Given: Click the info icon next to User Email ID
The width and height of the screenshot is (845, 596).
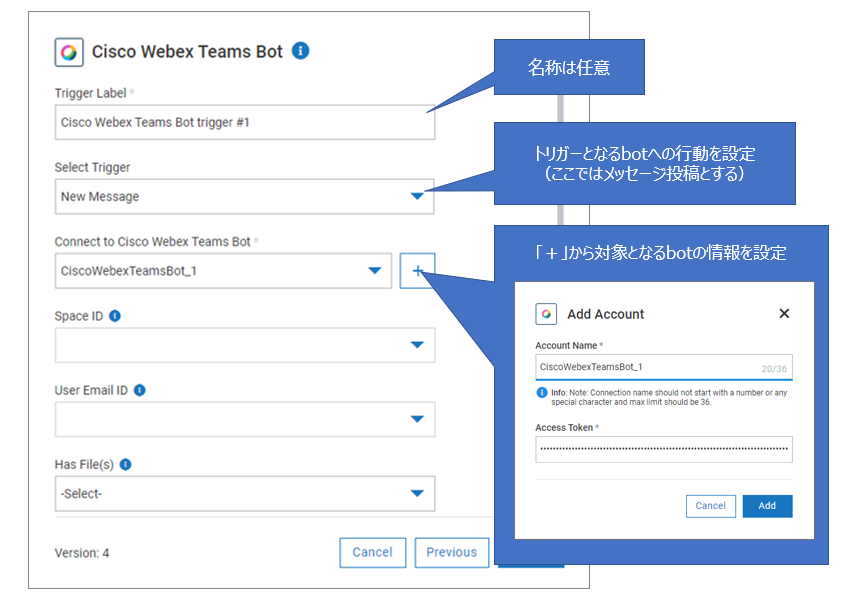Looking at the screenshot, I should coord(140,390).
